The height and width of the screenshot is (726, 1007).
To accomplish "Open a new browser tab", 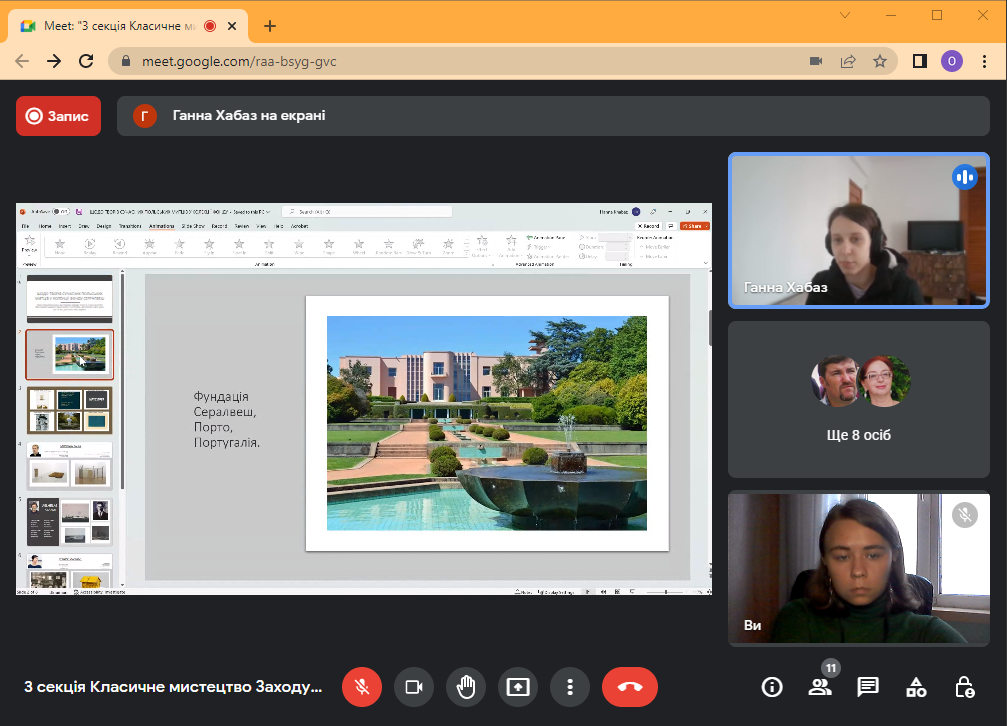I will click(x=270, y=26).
